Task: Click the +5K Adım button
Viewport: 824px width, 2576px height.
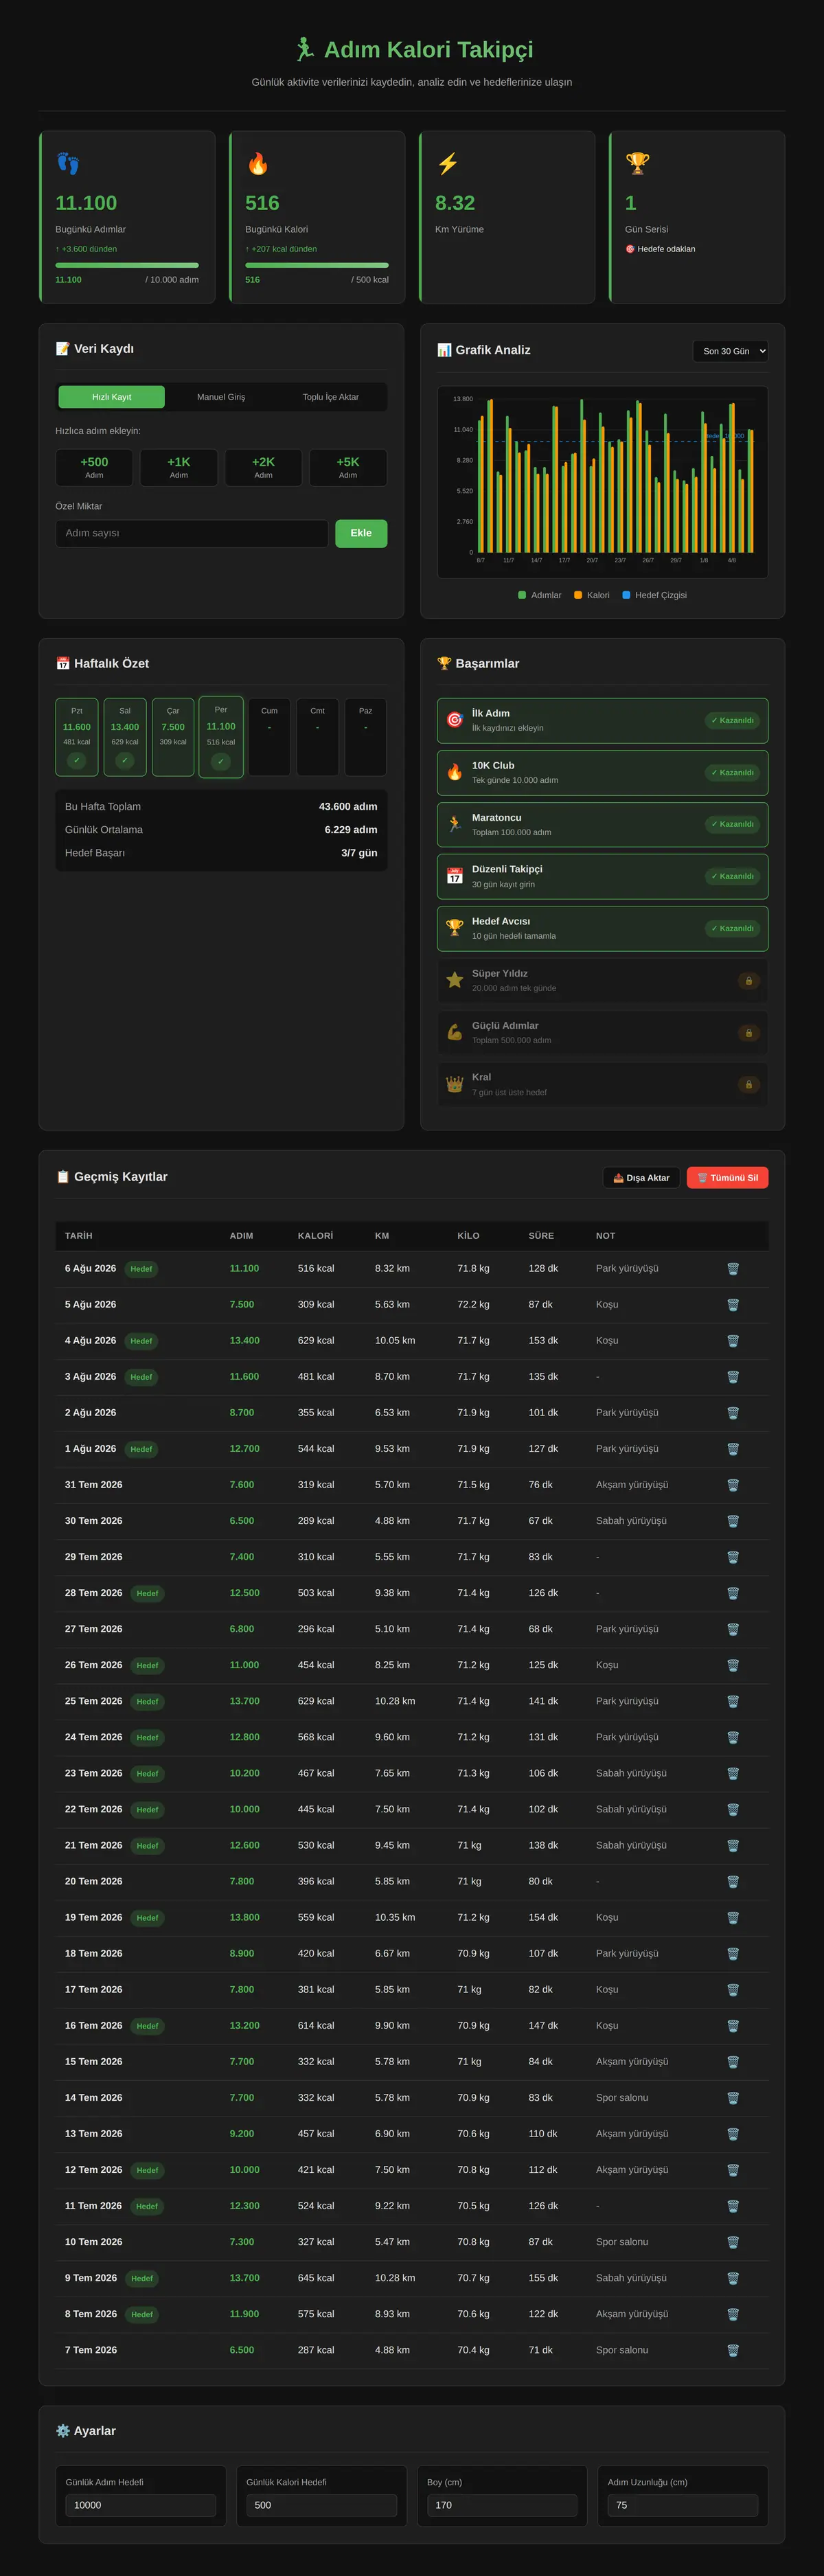Action: click(348, 467)
